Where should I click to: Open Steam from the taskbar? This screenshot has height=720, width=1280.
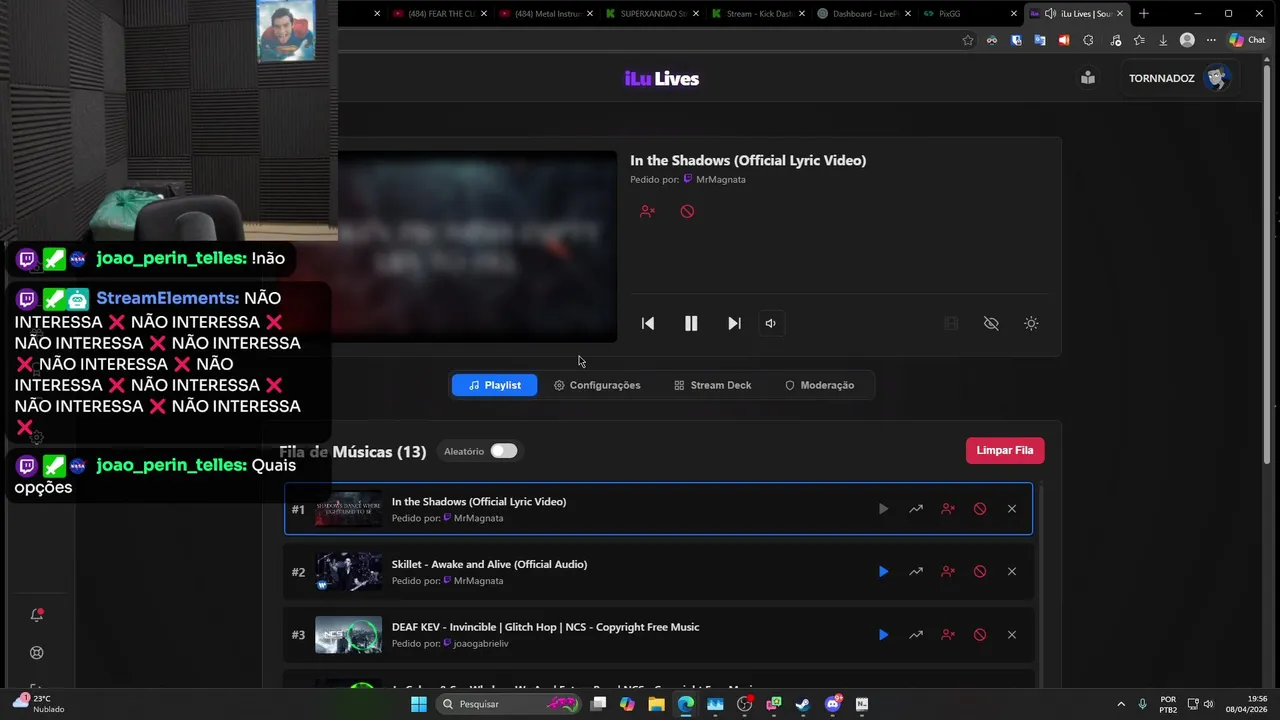click(802, 704)
